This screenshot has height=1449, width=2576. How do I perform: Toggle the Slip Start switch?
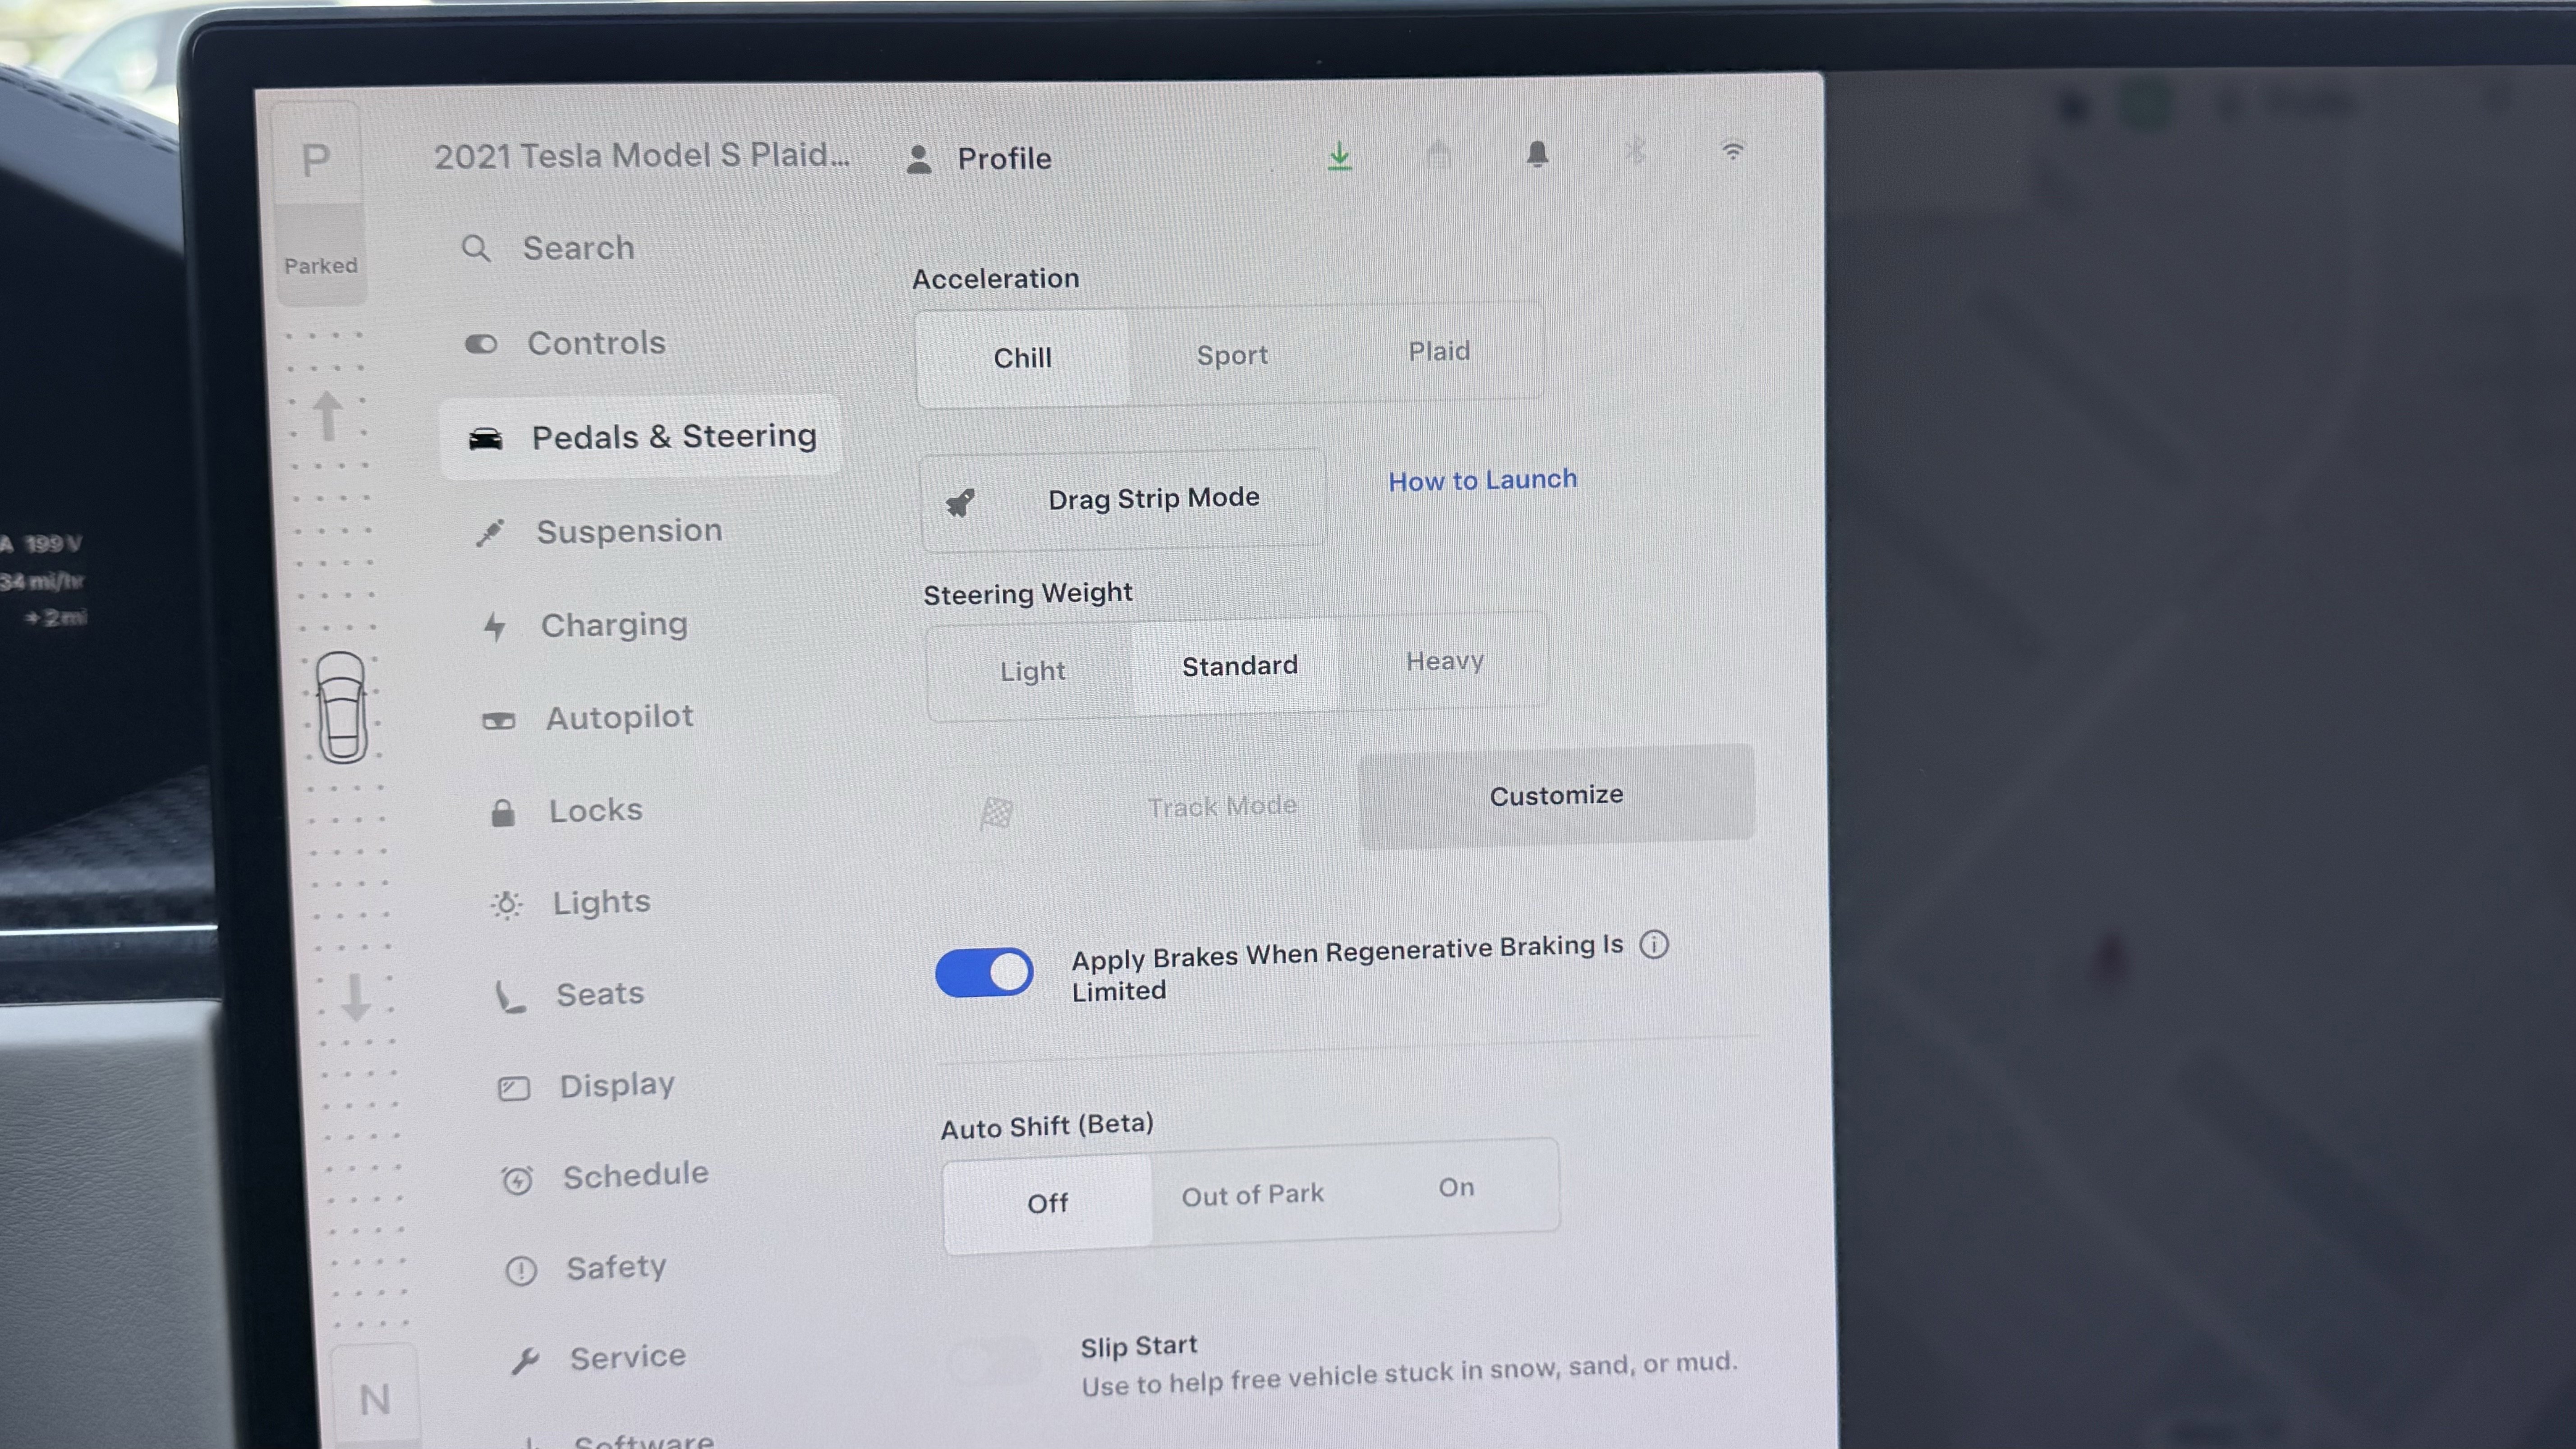996,1362
